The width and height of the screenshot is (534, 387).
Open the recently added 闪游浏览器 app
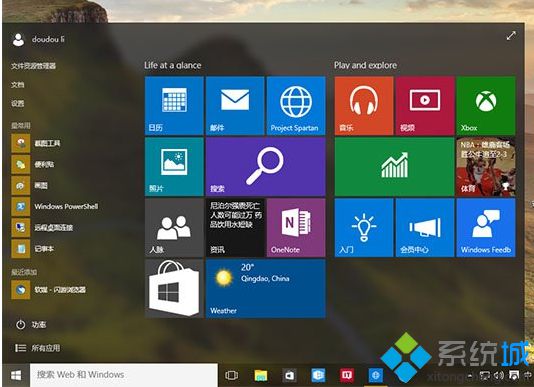tap(49, 290)
